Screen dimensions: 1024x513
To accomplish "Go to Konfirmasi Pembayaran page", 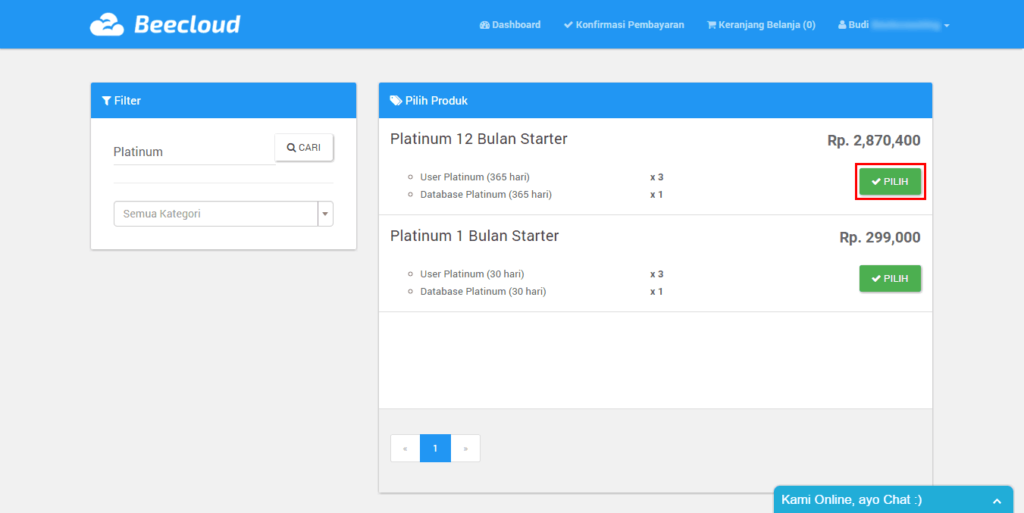I will pyautogui.click(x=624, y=25).
